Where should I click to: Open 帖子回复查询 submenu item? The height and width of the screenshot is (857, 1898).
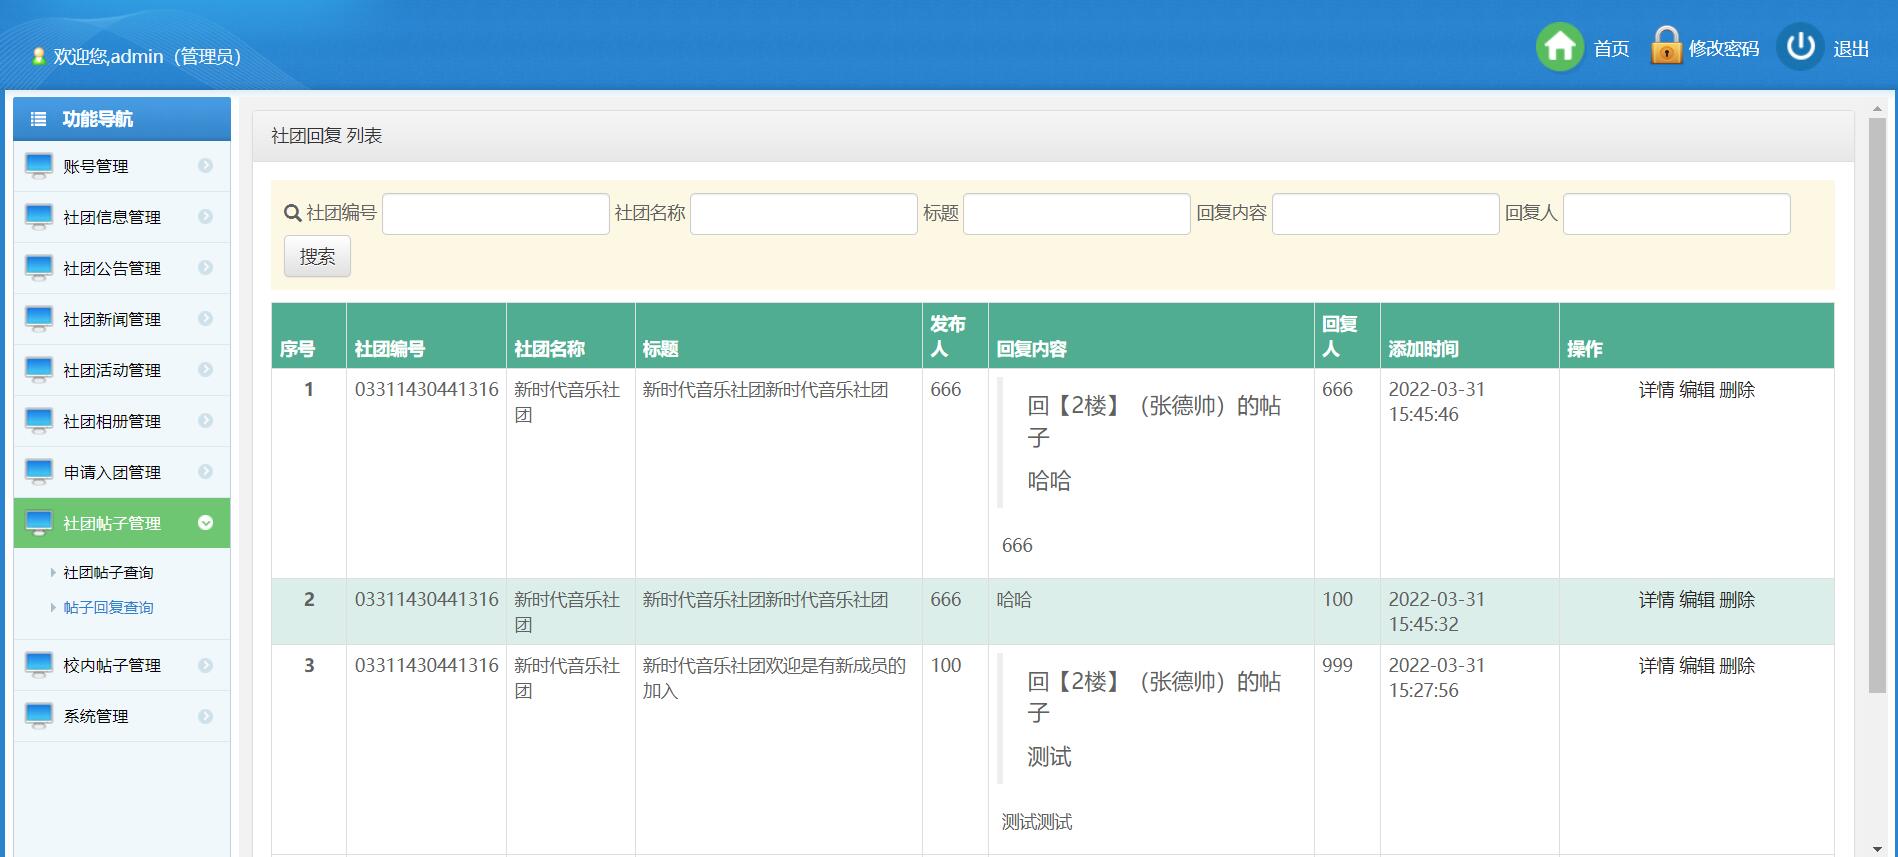[x=108, y=608]
